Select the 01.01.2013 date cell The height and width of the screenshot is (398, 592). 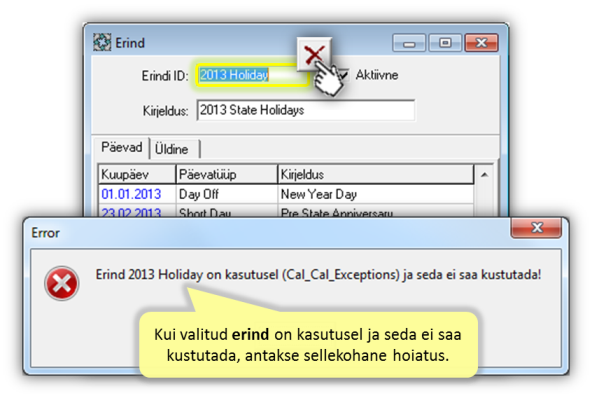coord(137,194)
